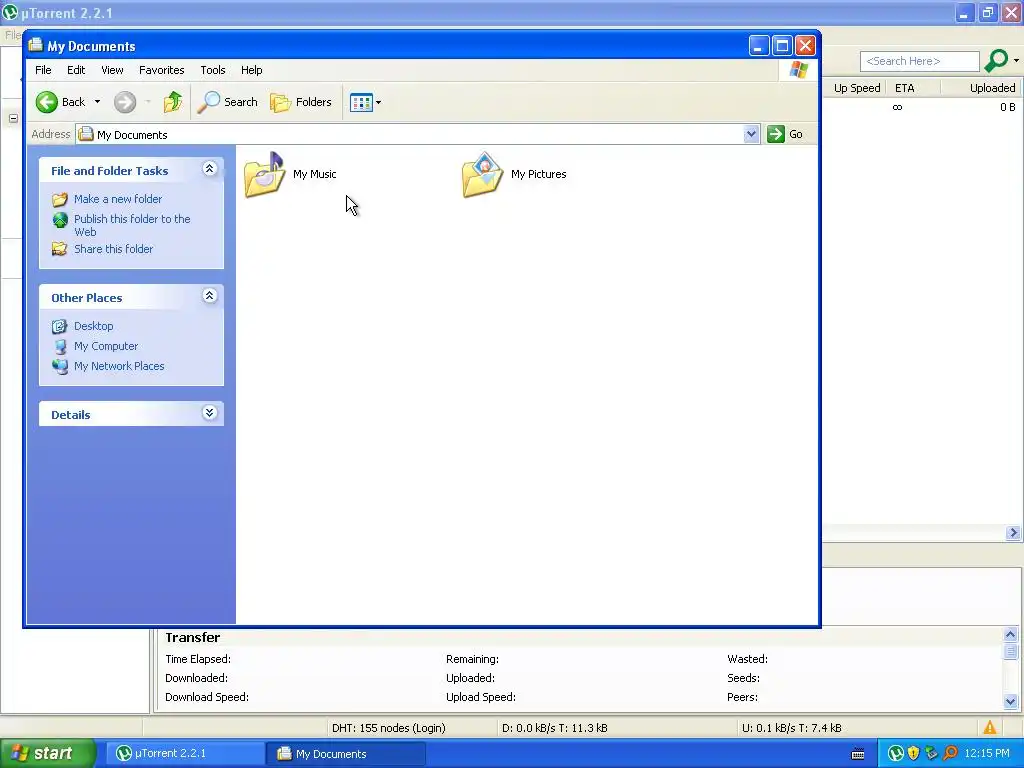Image resolution: width=1024 pixels, height=768 pixels.
Task: Select the My Pictures folder icon
Action: pos(483,174)
